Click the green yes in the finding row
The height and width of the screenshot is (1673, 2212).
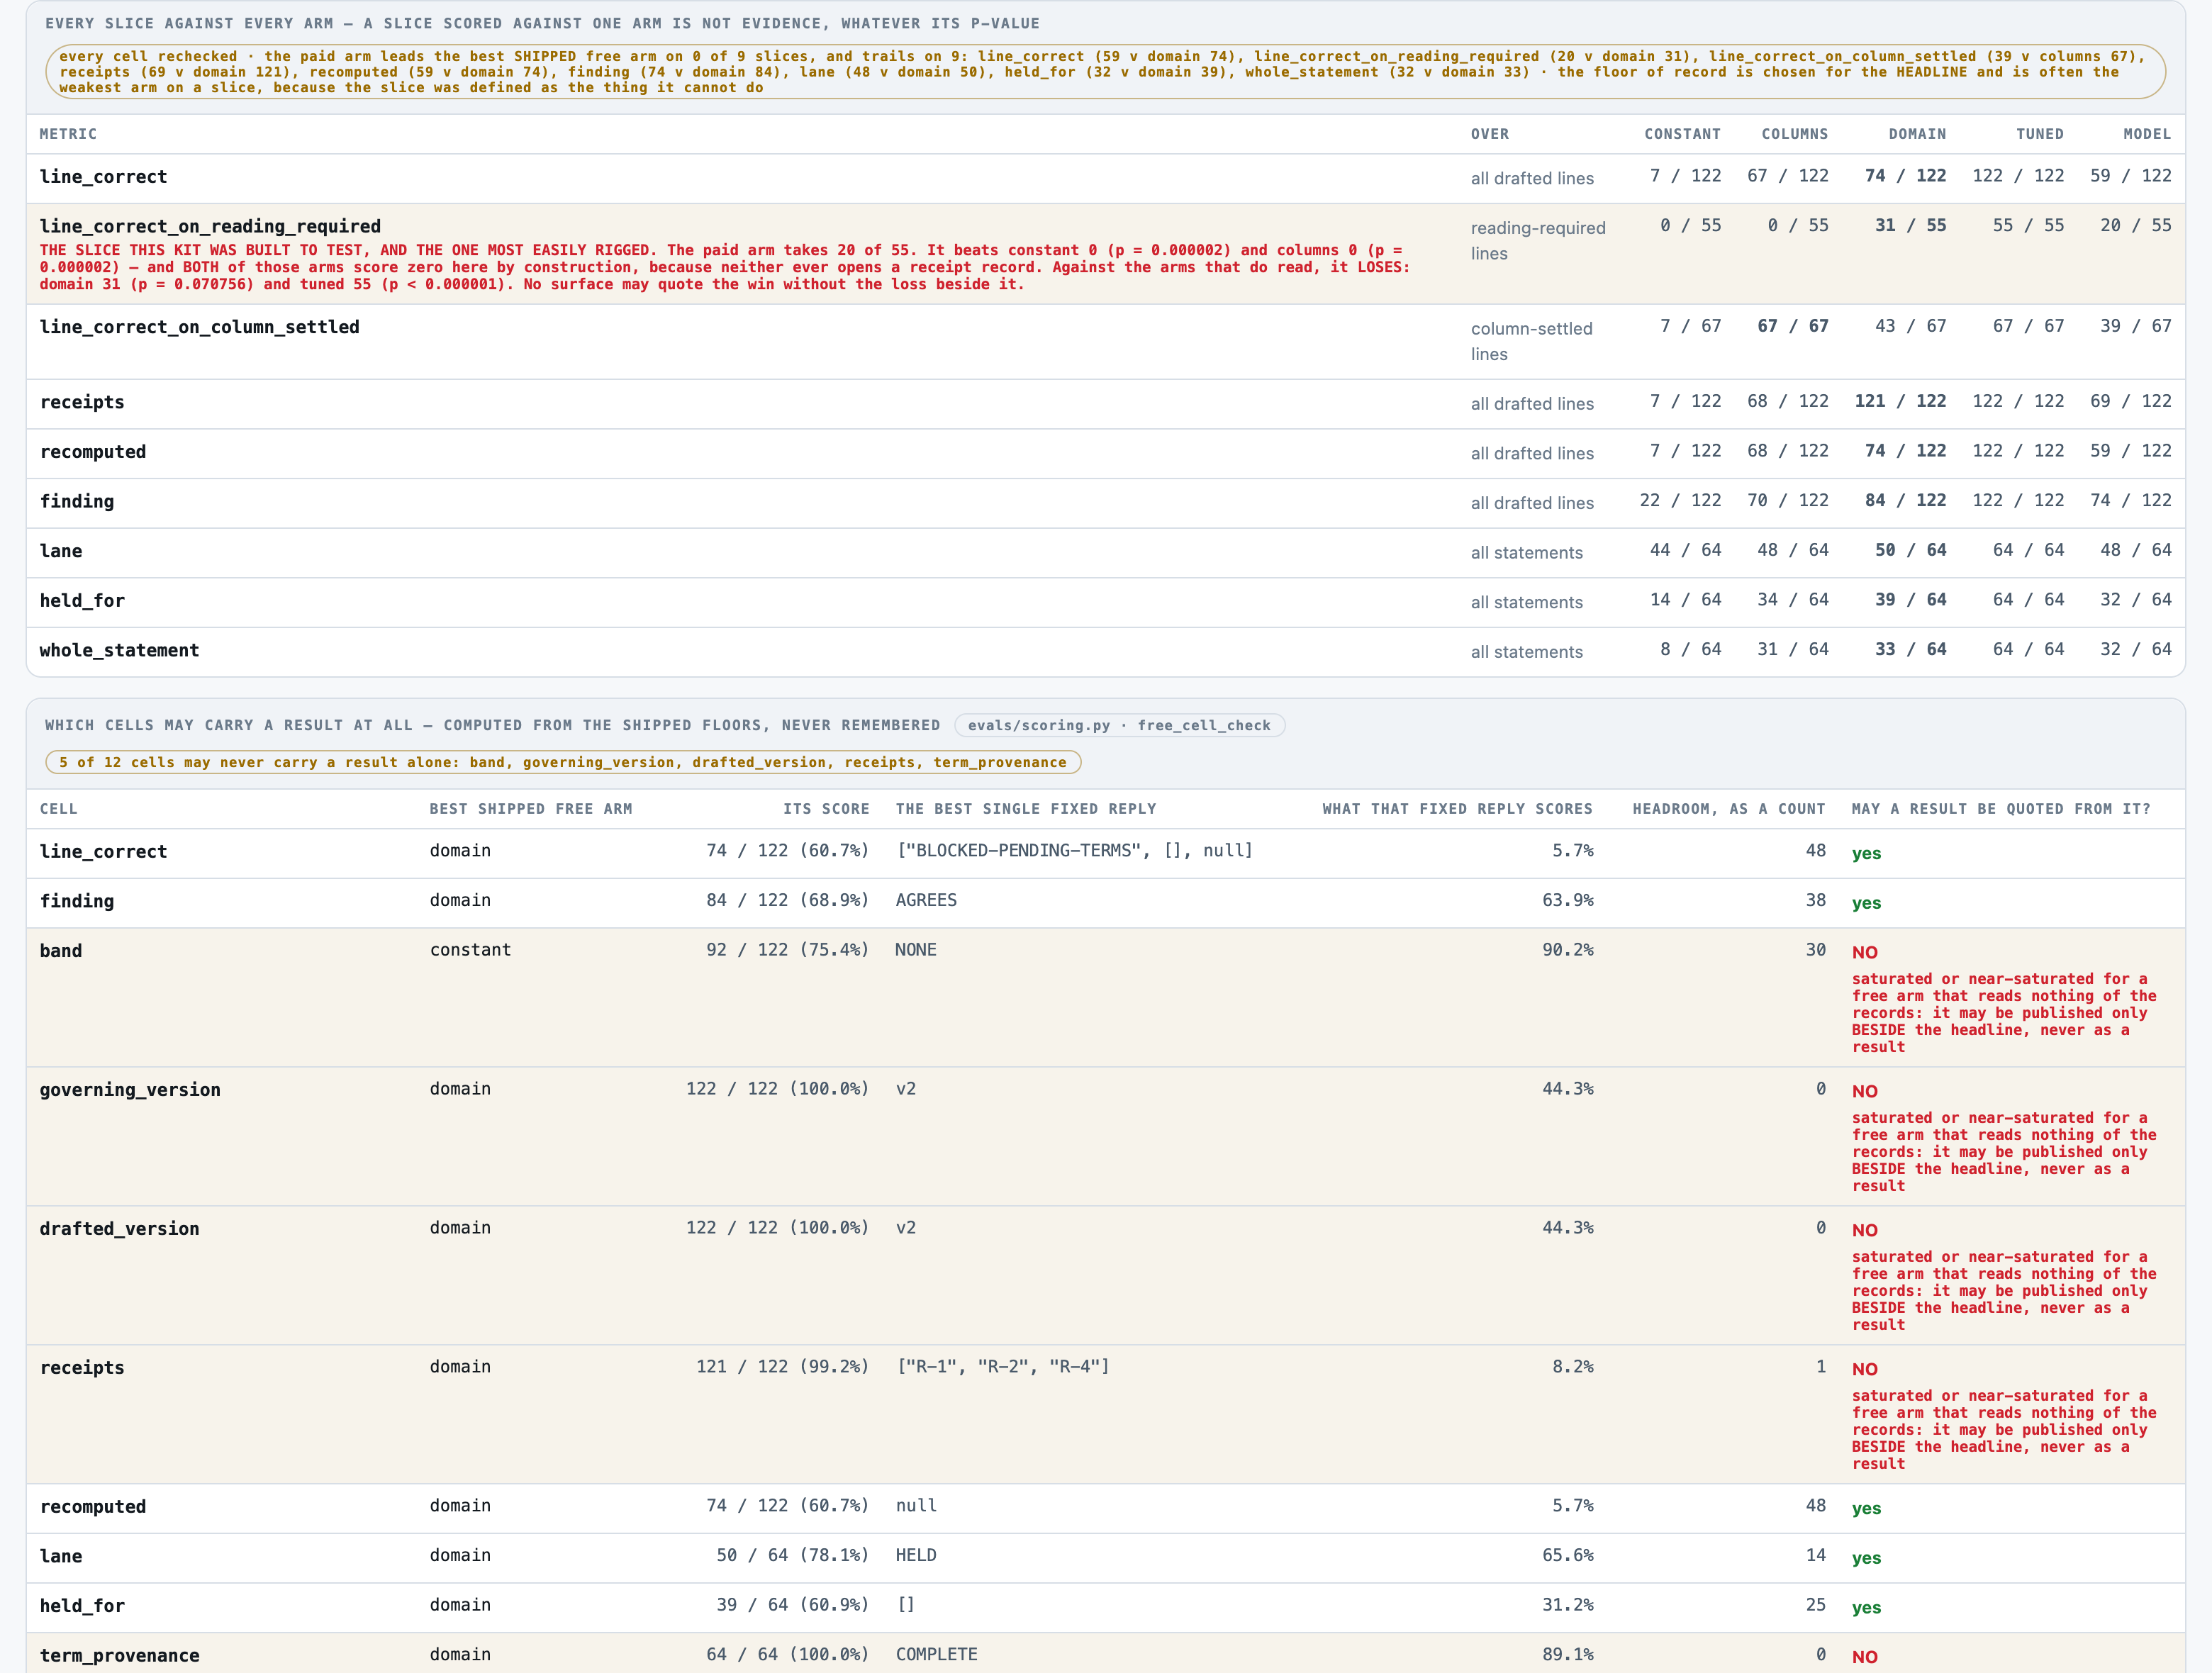1866,903
